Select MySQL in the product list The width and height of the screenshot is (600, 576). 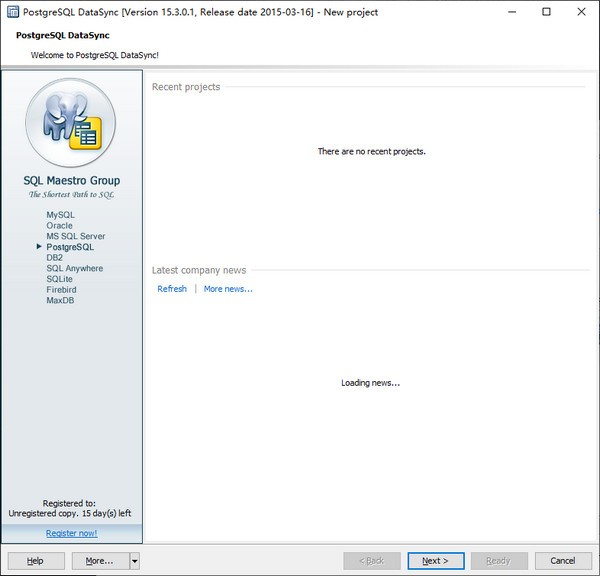tap(60, 215)
